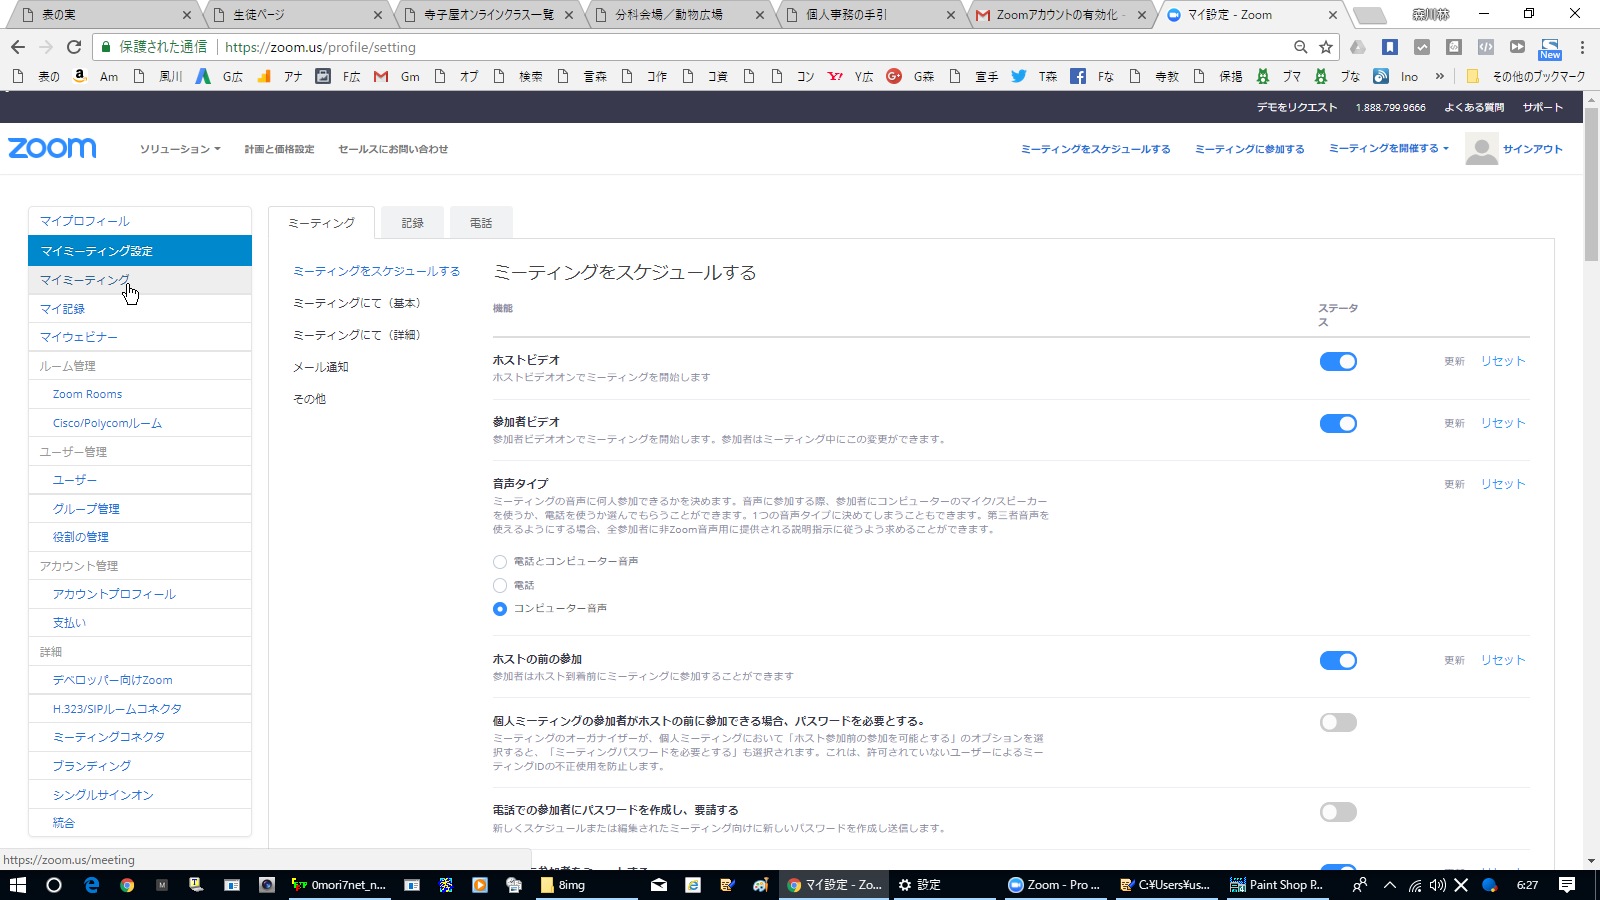
Task: Open the address bar zoom magnifier
Action: pos(1300,47)
